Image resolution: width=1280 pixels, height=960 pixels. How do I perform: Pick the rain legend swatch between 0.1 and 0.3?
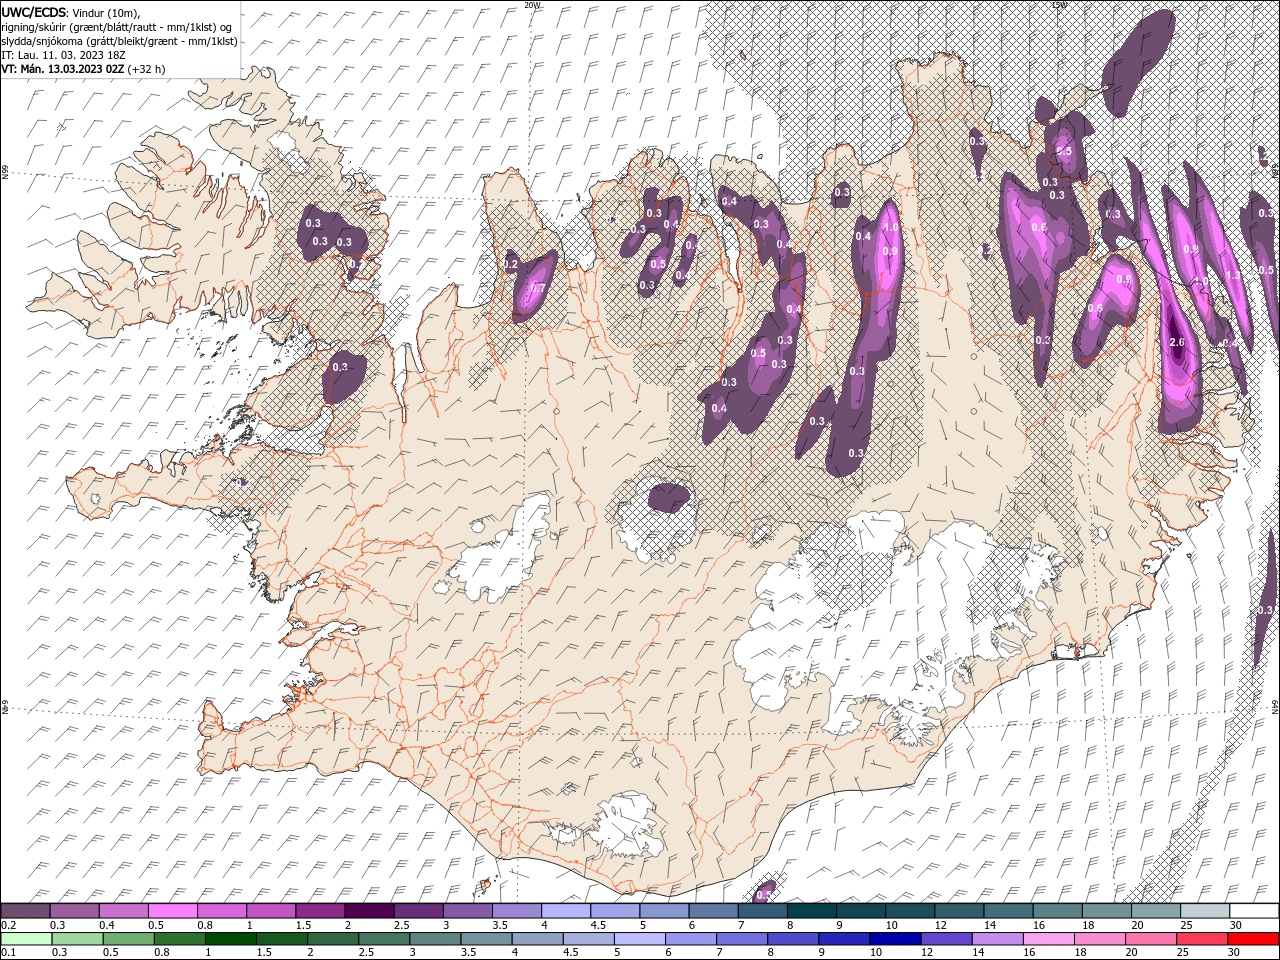[x=25, y=939]
